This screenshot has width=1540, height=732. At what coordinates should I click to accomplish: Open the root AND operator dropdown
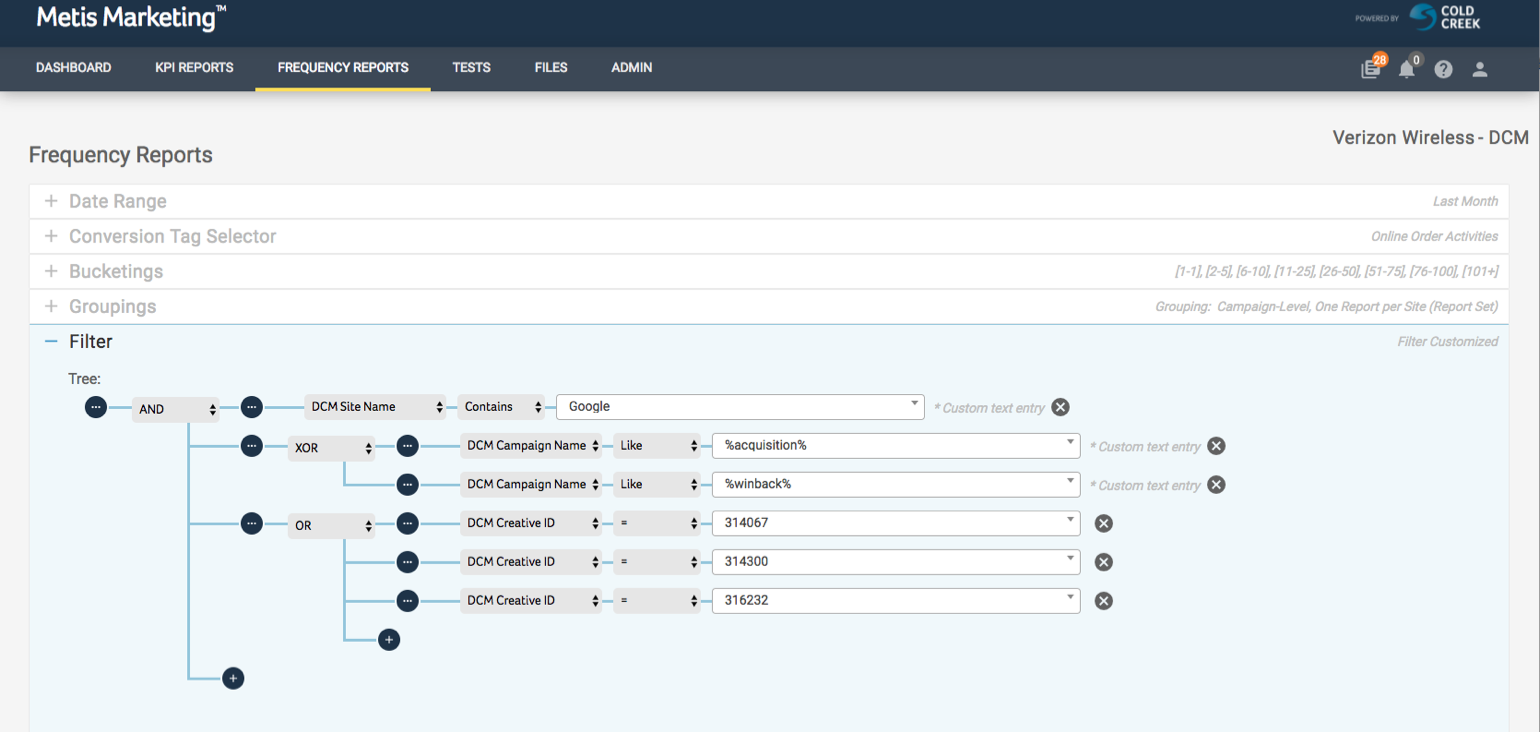[x=177, y=409]
